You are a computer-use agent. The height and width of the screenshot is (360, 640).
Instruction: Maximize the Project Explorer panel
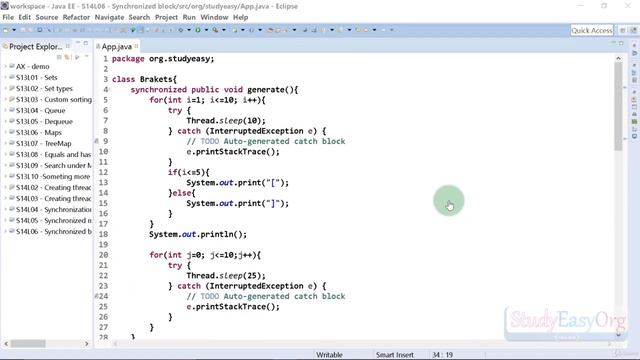point(86,43)
